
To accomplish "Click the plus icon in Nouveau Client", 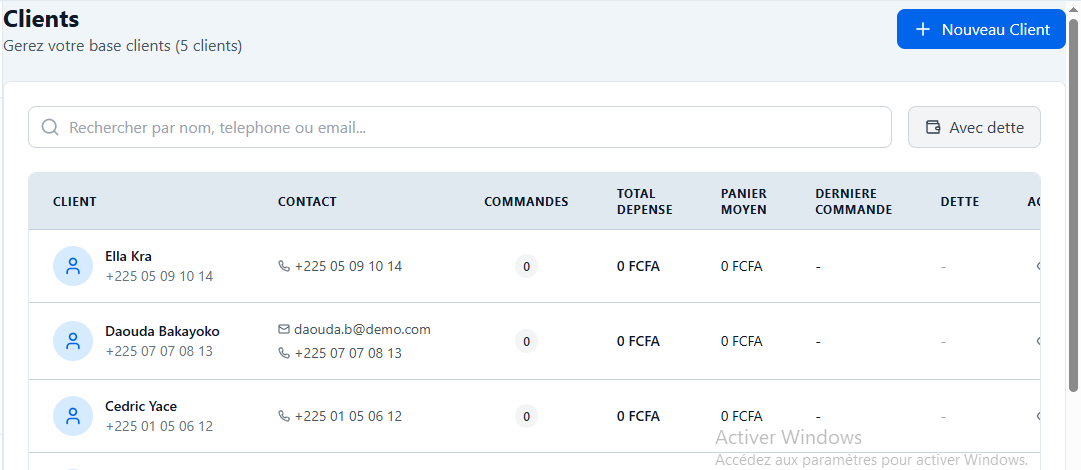I will (x=922, y=30).
